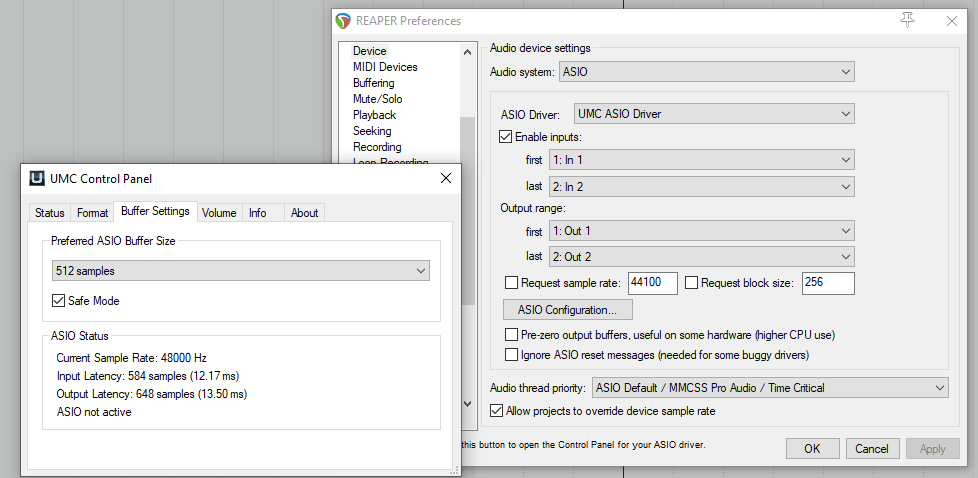The width and height of the screenshot is (978, 478).
Task: Click the sample rate field showing 44100
Action: pos(652,283)
